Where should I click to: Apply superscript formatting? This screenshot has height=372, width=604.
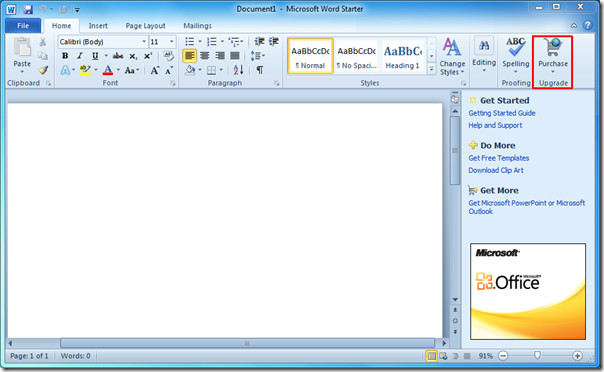[x=148, y=56]
